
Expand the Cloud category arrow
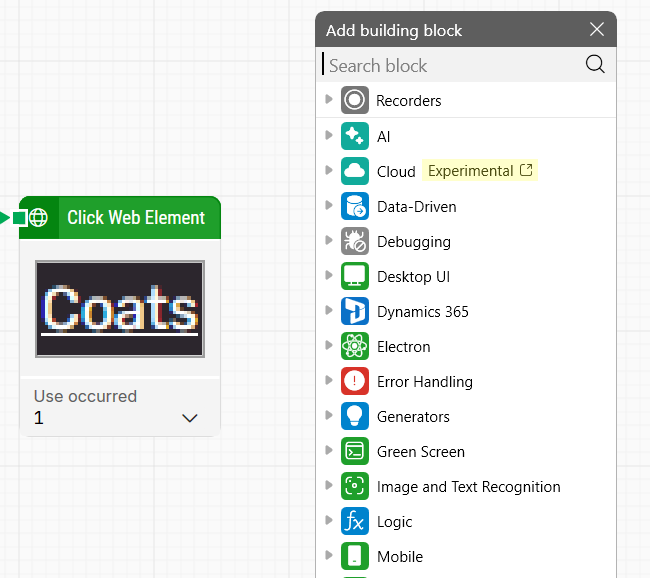coord(329,171)
